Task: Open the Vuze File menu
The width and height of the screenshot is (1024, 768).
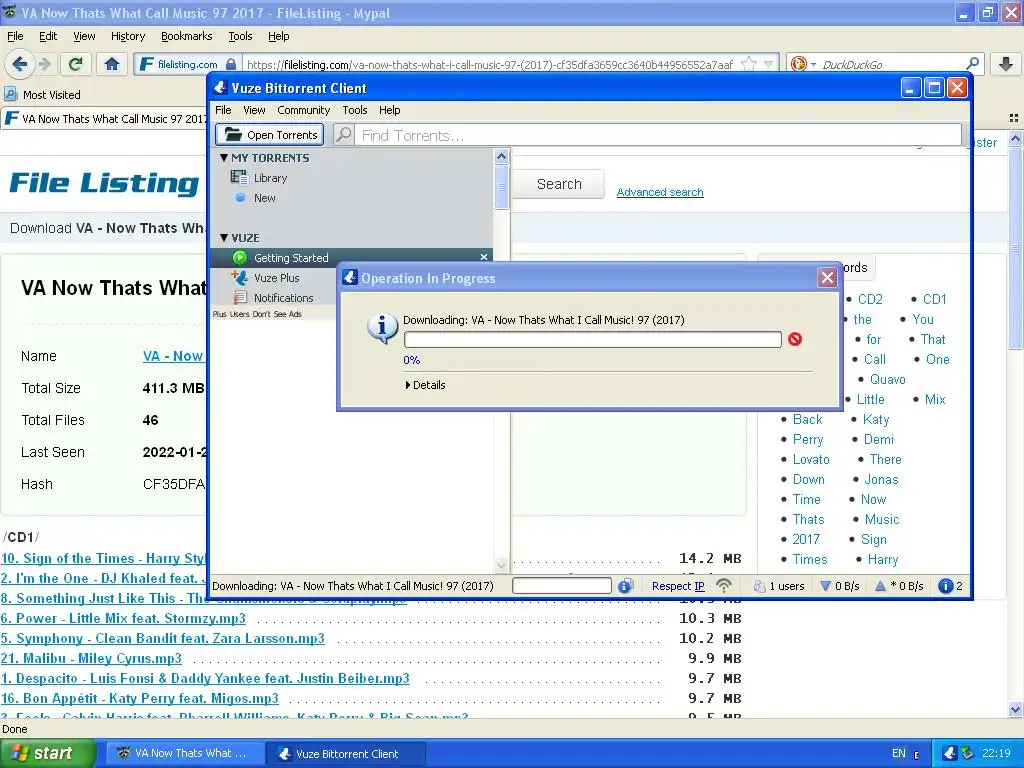Action: point(223,110)
